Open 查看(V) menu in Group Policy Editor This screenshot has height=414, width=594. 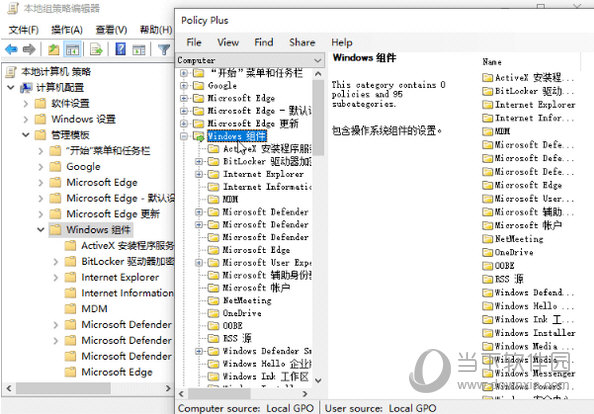[x=111, y=30]
